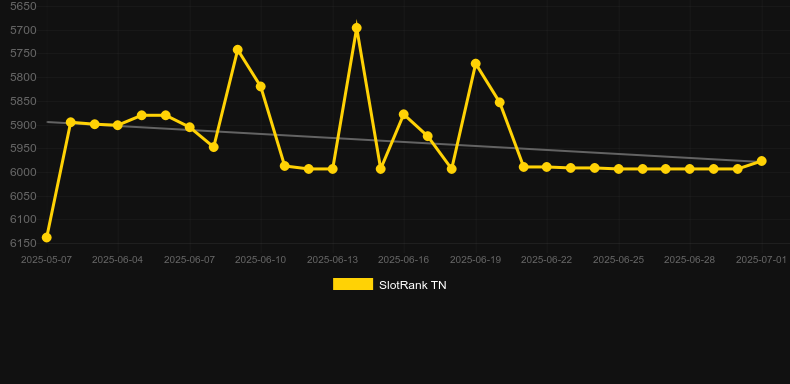This screenshot has width=790, height=384.
Task: Select the data point above 2025-06-07
Action: 189,127
